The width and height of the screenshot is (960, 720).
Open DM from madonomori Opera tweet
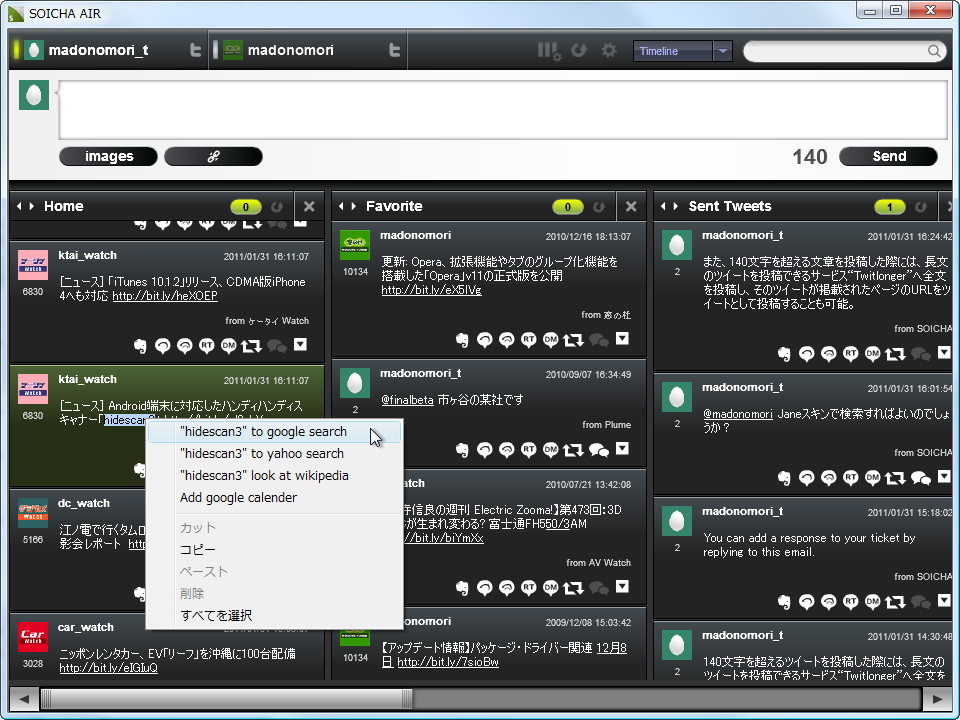coord(551,340)
